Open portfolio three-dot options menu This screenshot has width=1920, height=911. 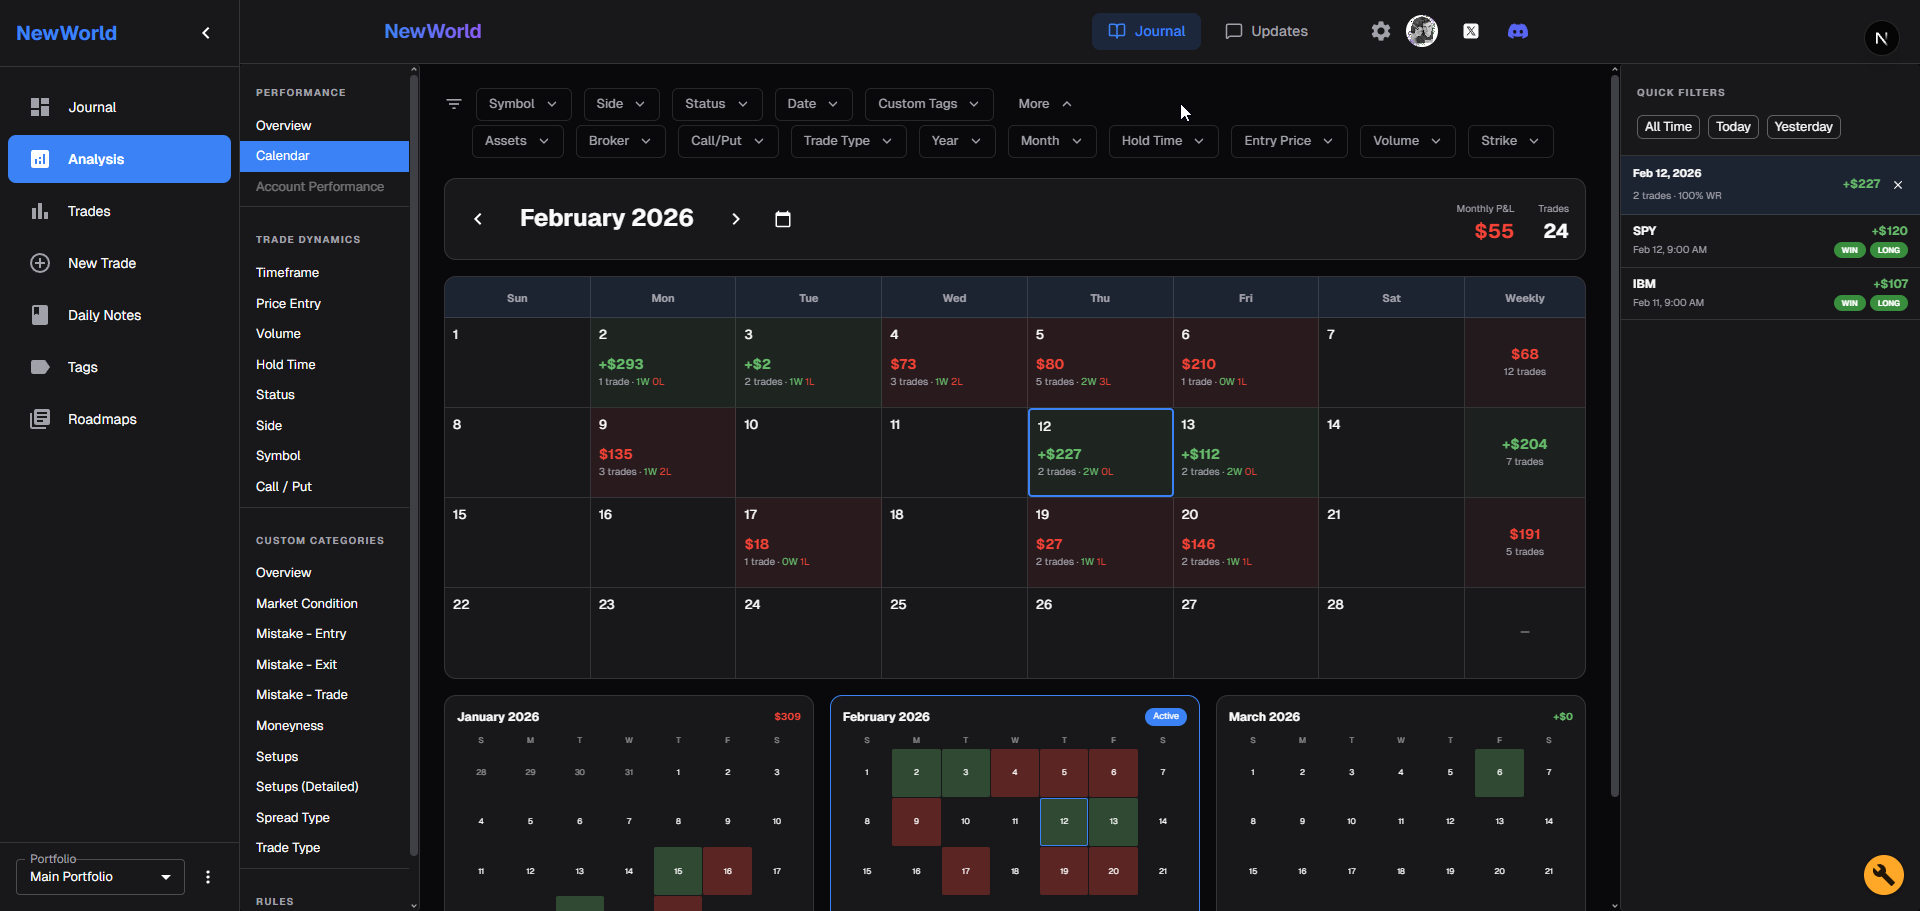click(x=208, y=877)
